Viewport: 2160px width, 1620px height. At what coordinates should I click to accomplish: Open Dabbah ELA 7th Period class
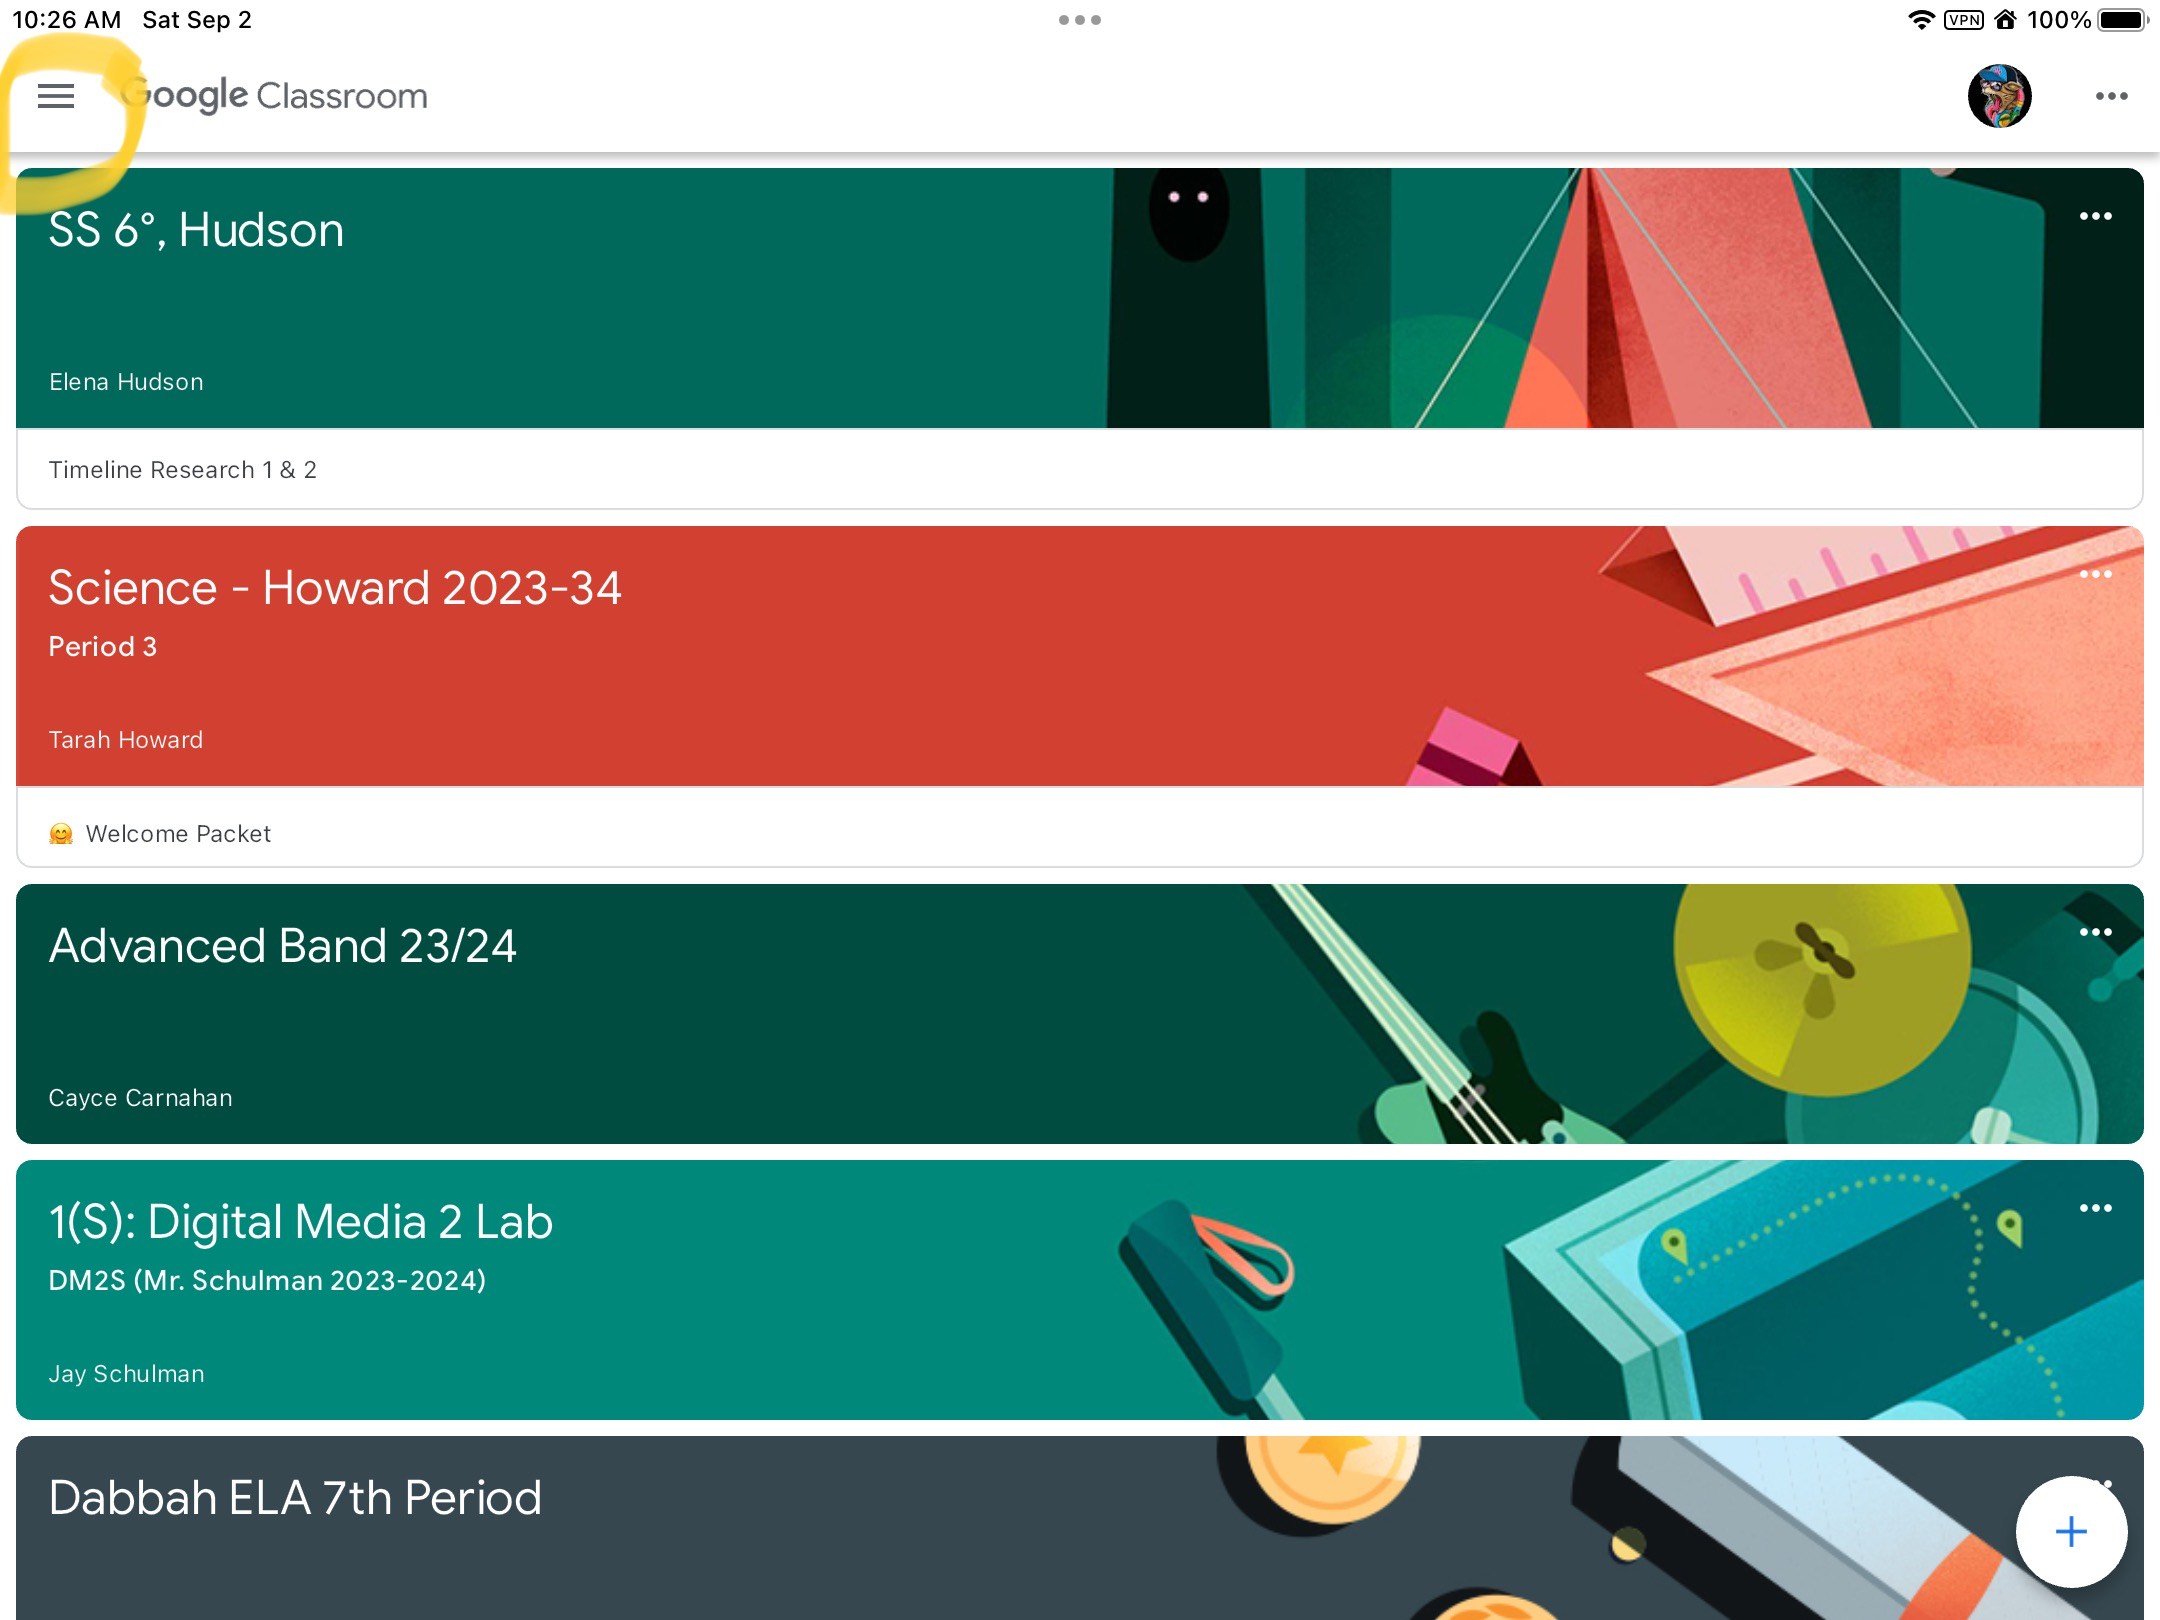(1080, 1528)
